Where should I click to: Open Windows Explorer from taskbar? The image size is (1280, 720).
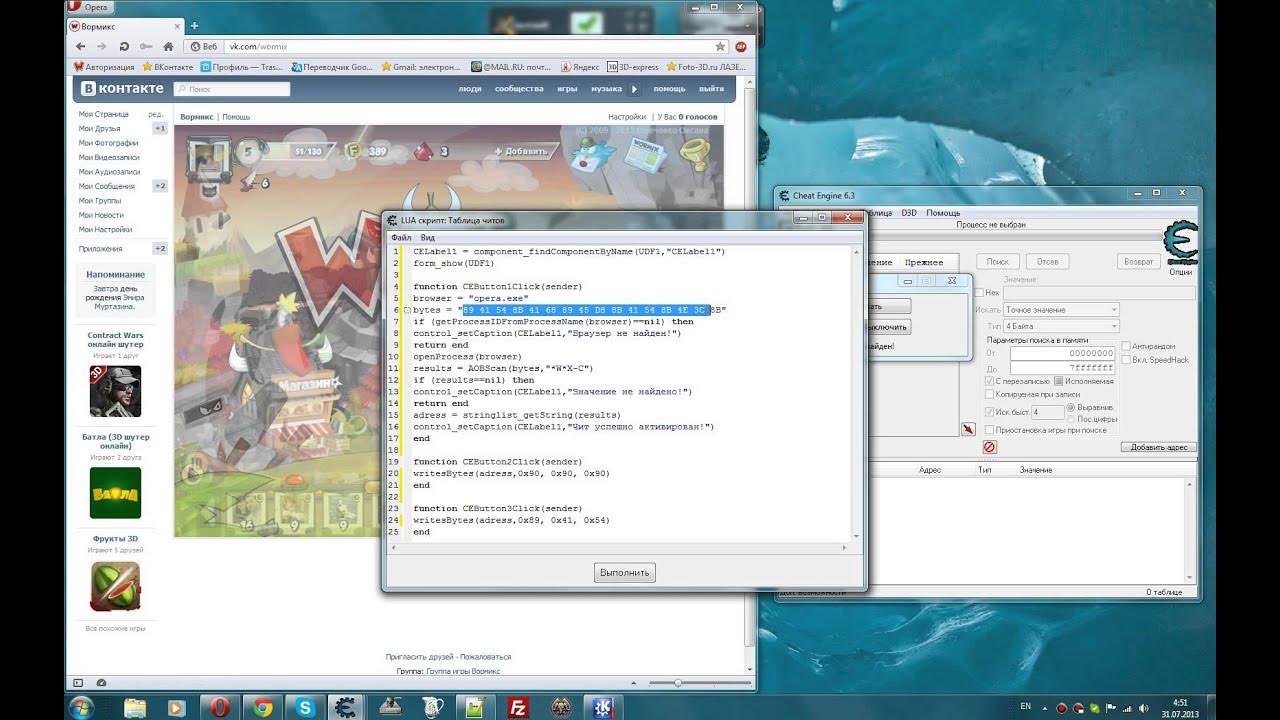(x=133, y=707)
